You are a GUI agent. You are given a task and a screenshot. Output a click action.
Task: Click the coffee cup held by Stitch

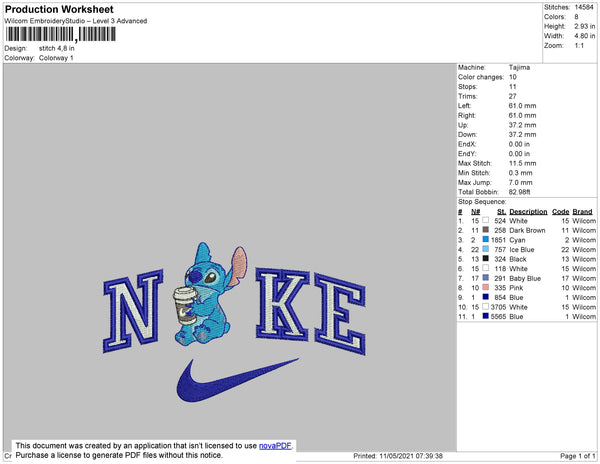click(185, 306)
